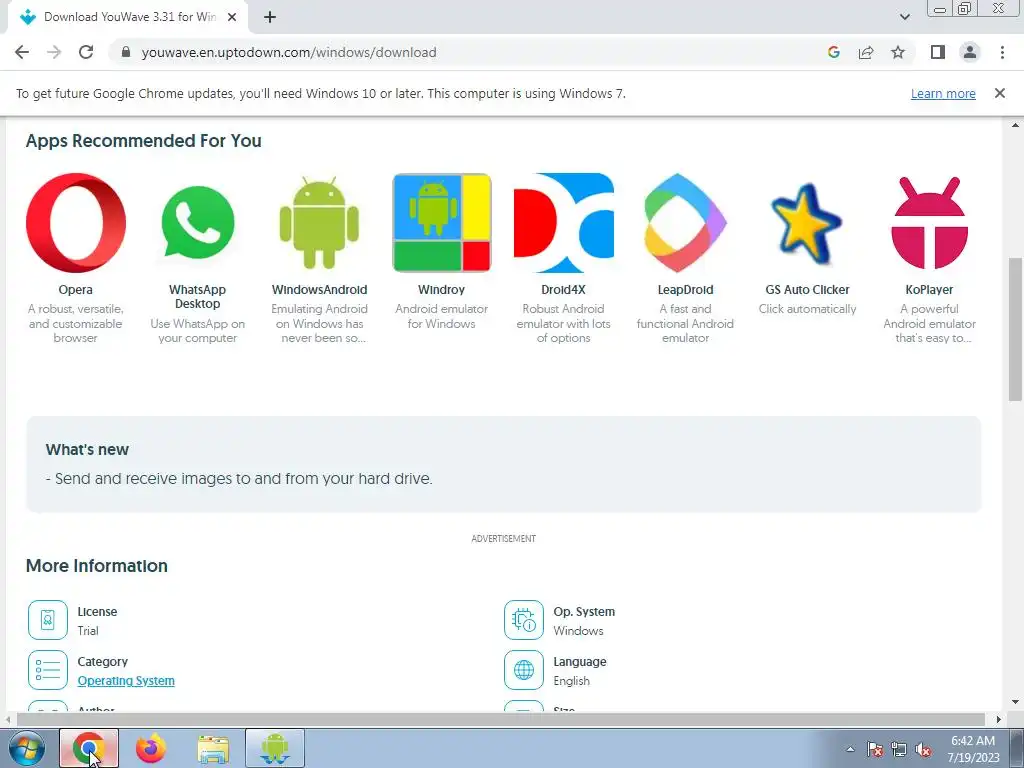Click the Opera app title
This screenshot has height=768, width=1024.
[76, 289]
